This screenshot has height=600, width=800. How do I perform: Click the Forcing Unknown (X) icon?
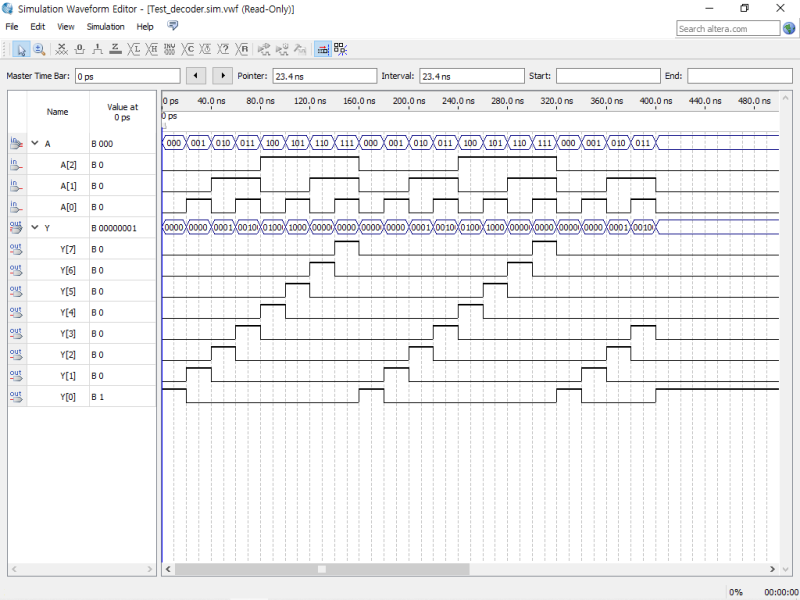[62, 48]
